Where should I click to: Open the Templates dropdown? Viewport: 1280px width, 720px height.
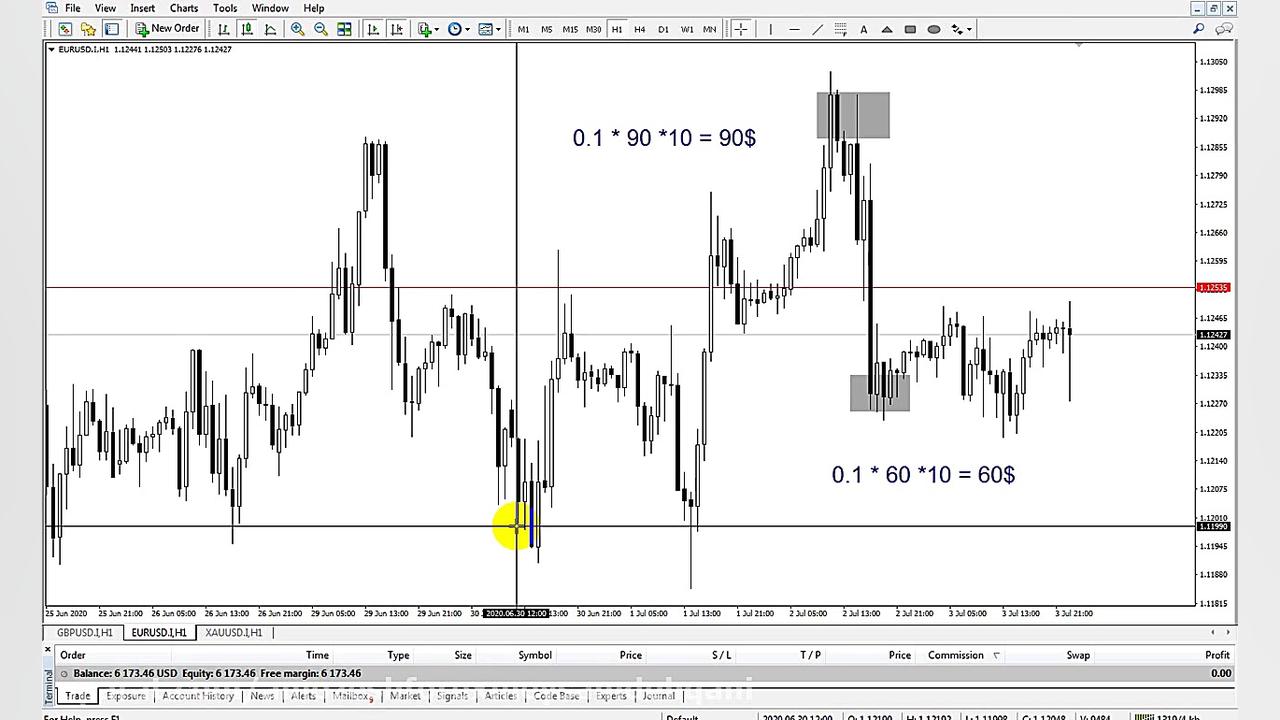489,29
